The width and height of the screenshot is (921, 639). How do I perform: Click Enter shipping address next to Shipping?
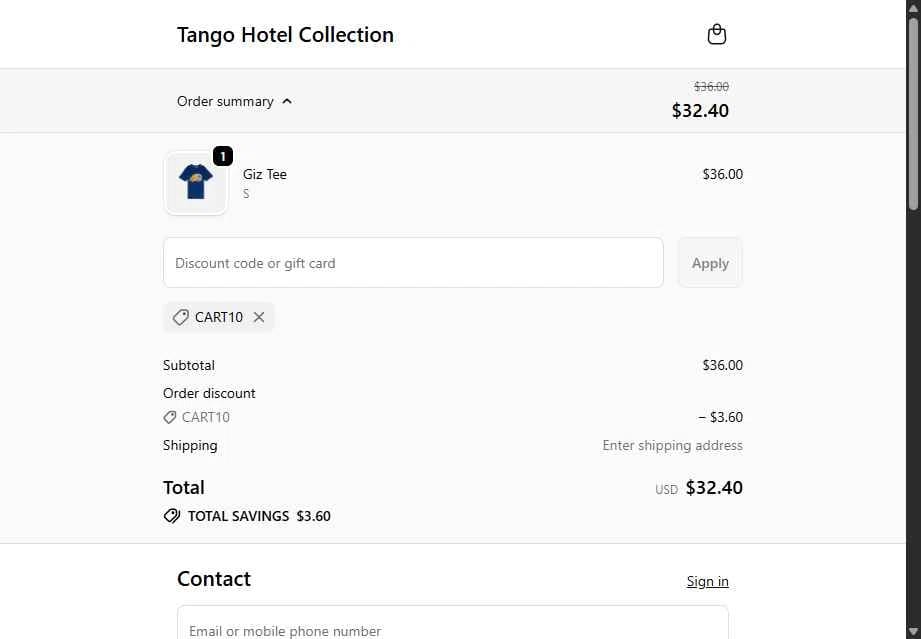[x=672, y=445]
